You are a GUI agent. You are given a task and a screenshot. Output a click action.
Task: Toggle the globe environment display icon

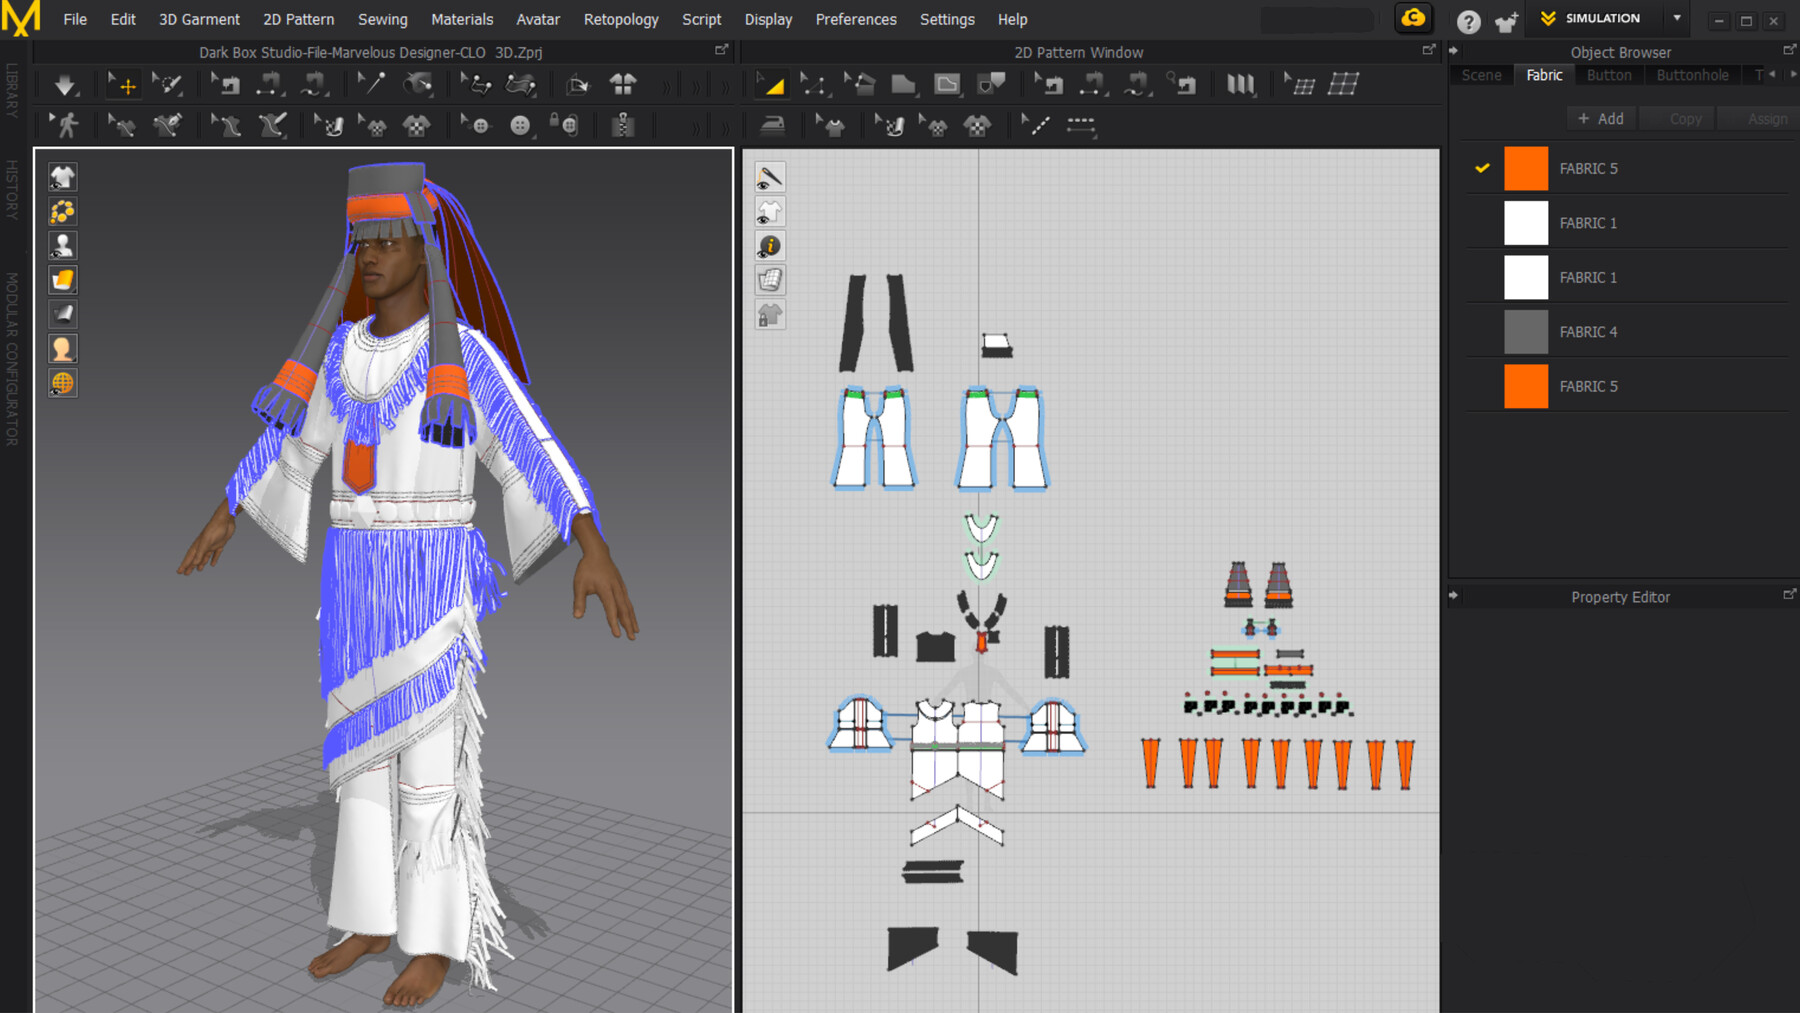pos(63,383)
